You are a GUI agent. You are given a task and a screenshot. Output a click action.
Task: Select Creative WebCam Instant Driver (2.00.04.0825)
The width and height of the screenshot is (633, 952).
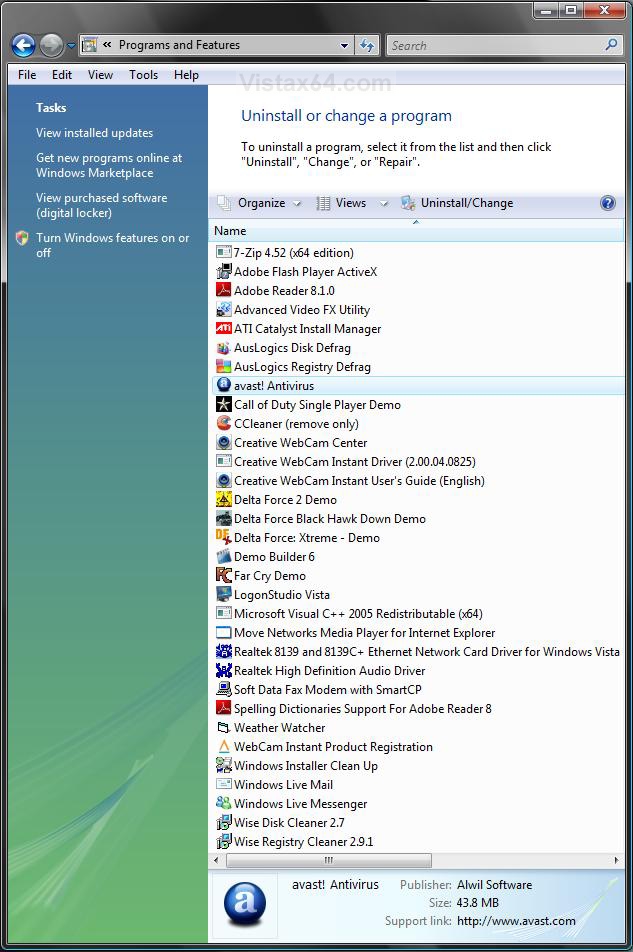click(354, 461)
